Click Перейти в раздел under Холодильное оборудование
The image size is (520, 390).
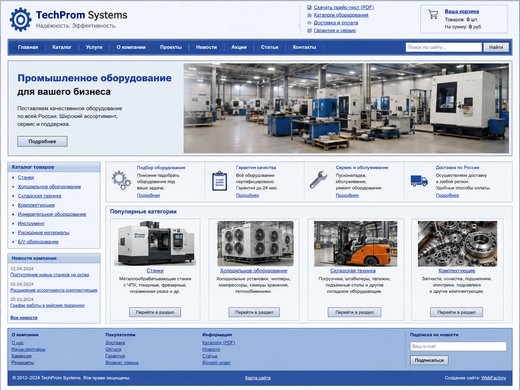[254, 312]
